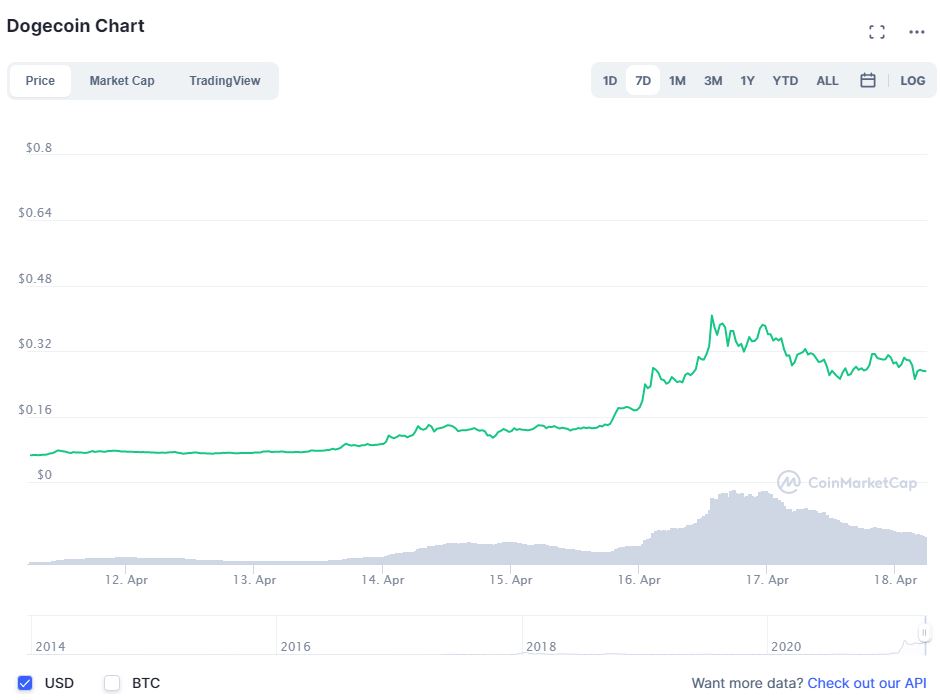This screenshot has width=940, height=700.
Task: Select the 1M time range
Action: (x=677, y=80)
